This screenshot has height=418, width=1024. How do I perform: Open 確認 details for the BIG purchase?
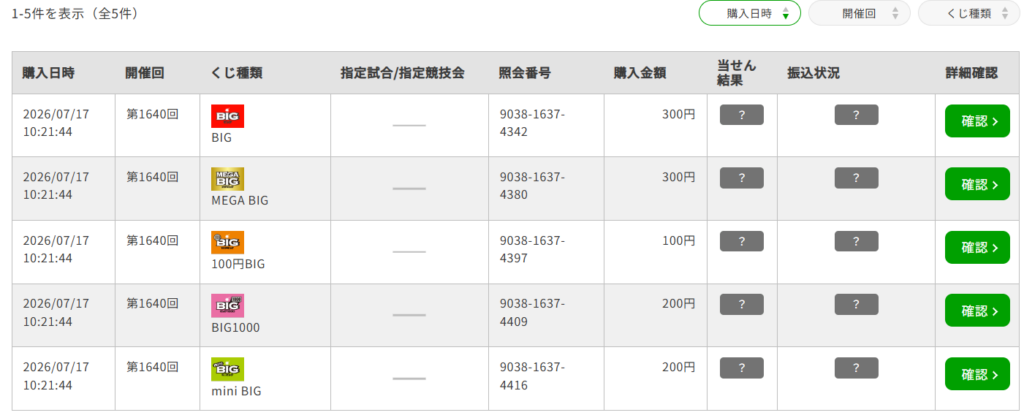click(x=977, y=121)
